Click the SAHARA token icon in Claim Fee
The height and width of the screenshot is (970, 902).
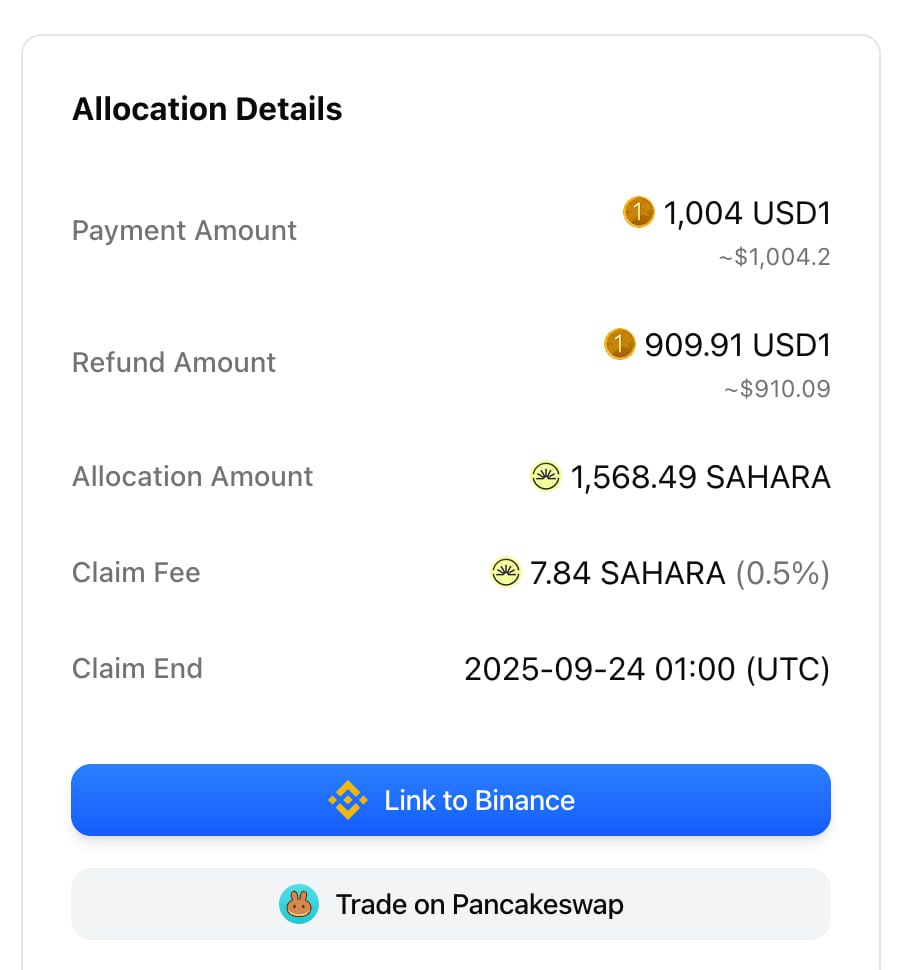(x=505, y=572)
